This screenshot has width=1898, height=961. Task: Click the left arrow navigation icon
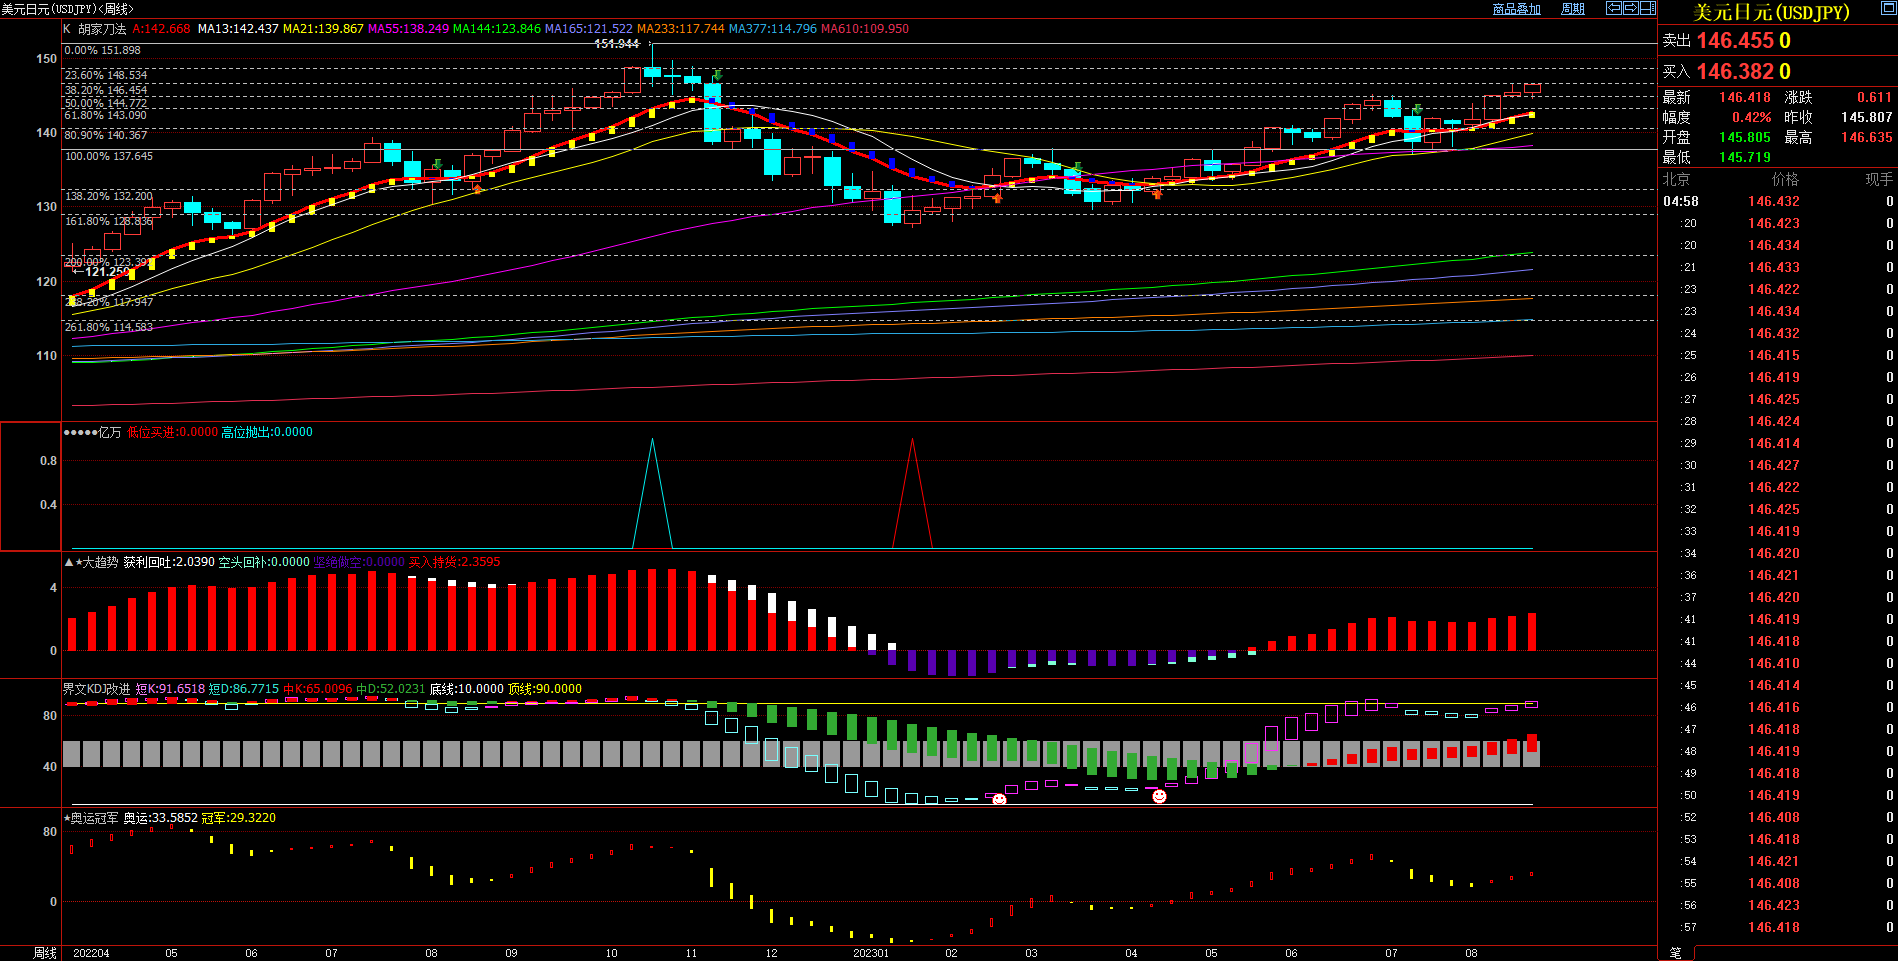click(1613, 8)
